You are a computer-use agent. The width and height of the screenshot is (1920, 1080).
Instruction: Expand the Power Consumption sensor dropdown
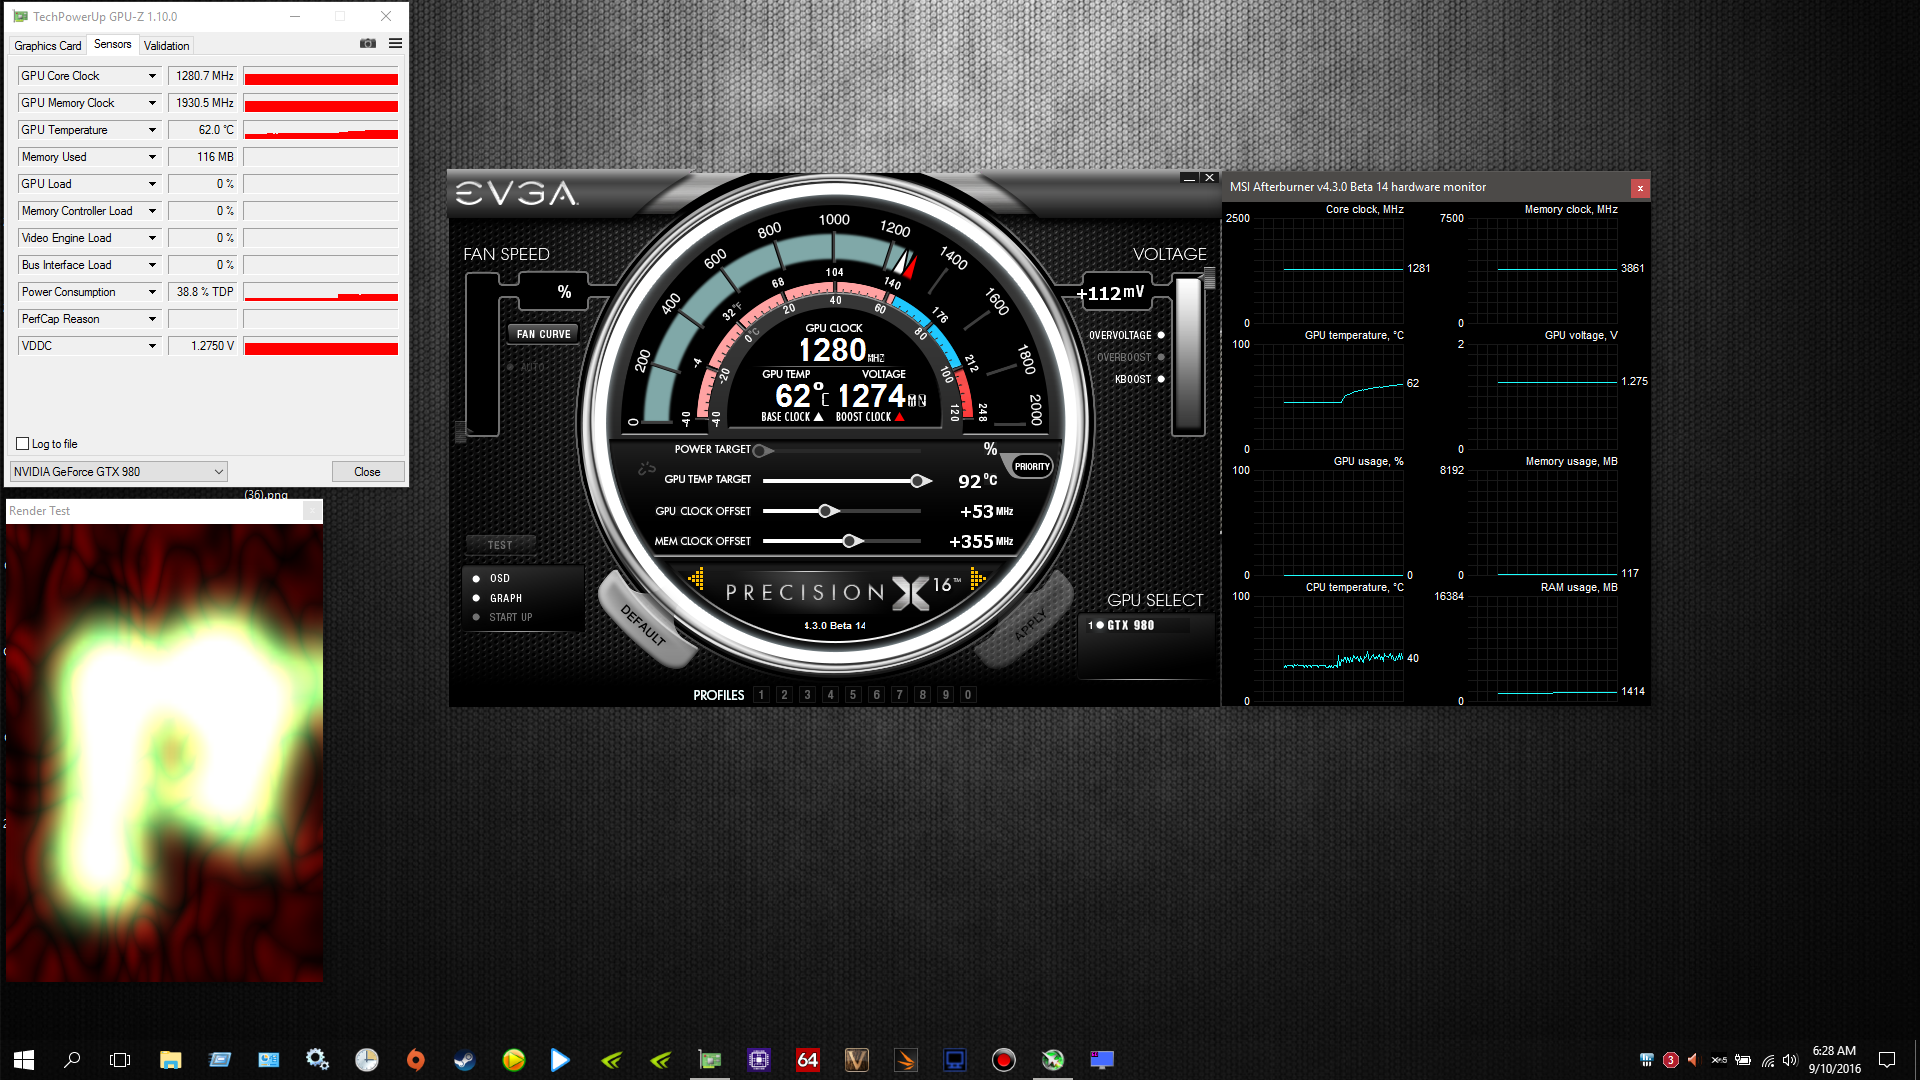pyautogui.click(x=152, y=292)
